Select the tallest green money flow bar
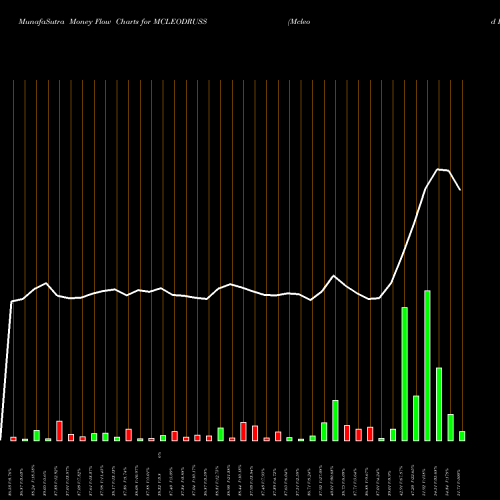500x500 pixels. click(427, 366)
